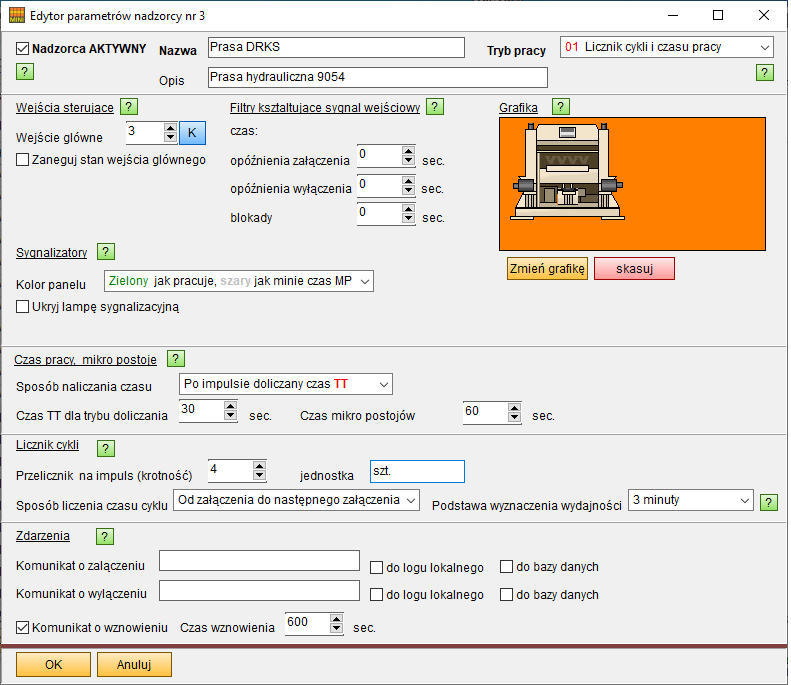Open help icon next to Licznik cykli
The image size is (791, 685).
[105, 448]
